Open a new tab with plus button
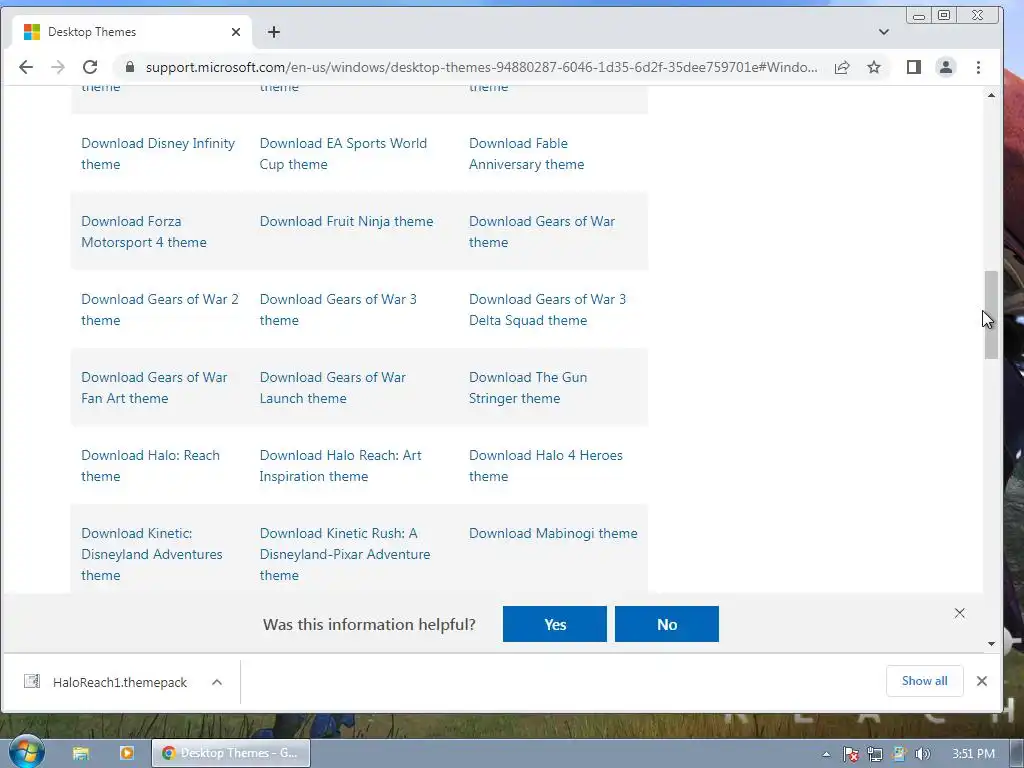 [x=274, y=32]
